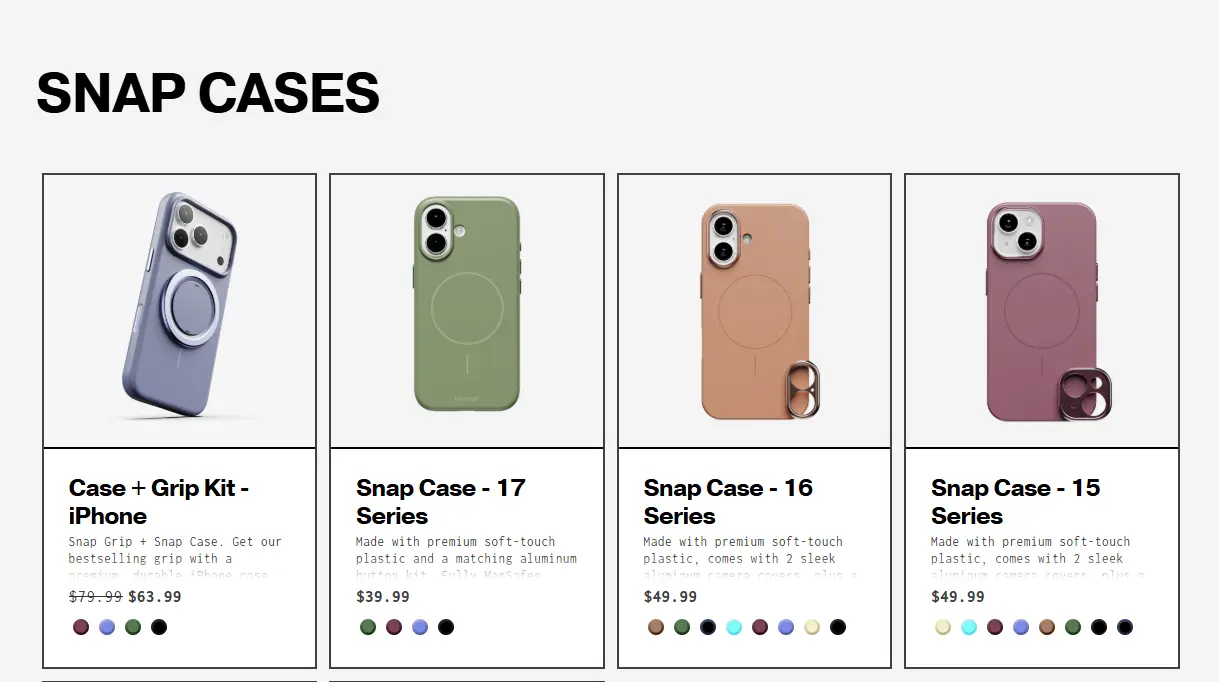The image size is (1219, 682).
Task: Select the green swatch on Snap Case 15 Series
Action: [1072, 627]
